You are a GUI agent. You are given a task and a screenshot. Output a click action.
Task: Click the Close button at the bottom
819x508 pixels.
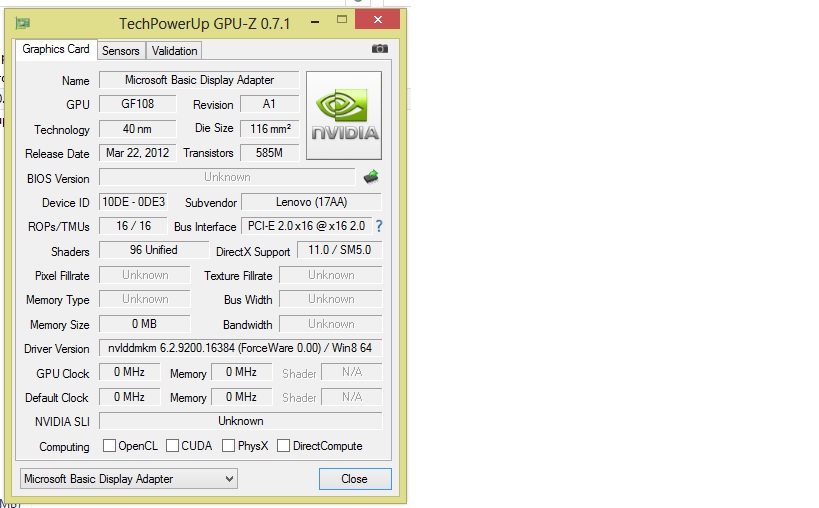pyautogui.click(x=355, y=479)
